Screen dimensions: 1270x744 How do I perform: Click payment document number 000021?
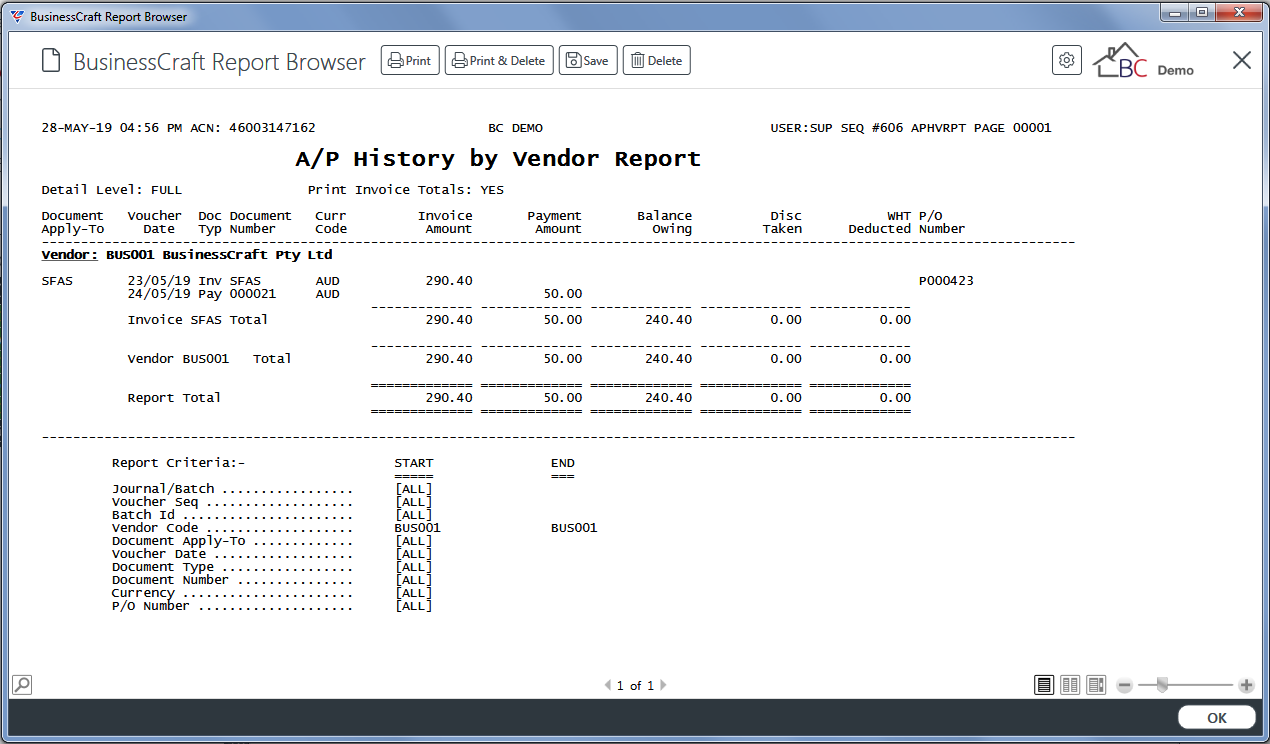(253, 294)
